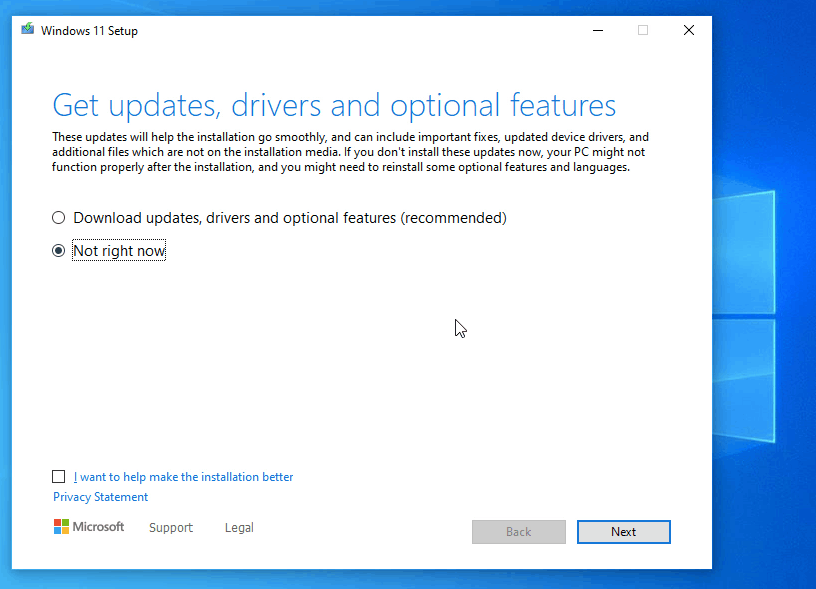
Task: Open the Support link
Action: 171,528
